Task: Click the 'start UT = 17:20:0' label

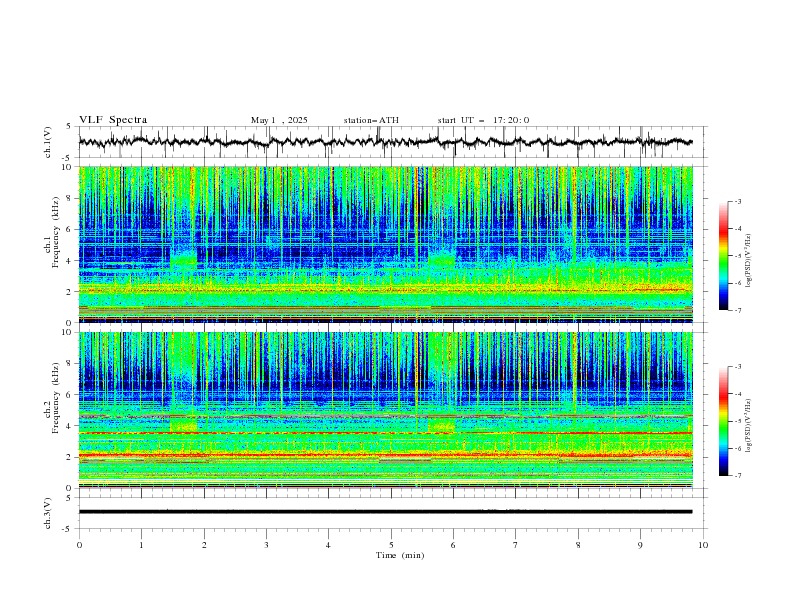Action: 483,120
